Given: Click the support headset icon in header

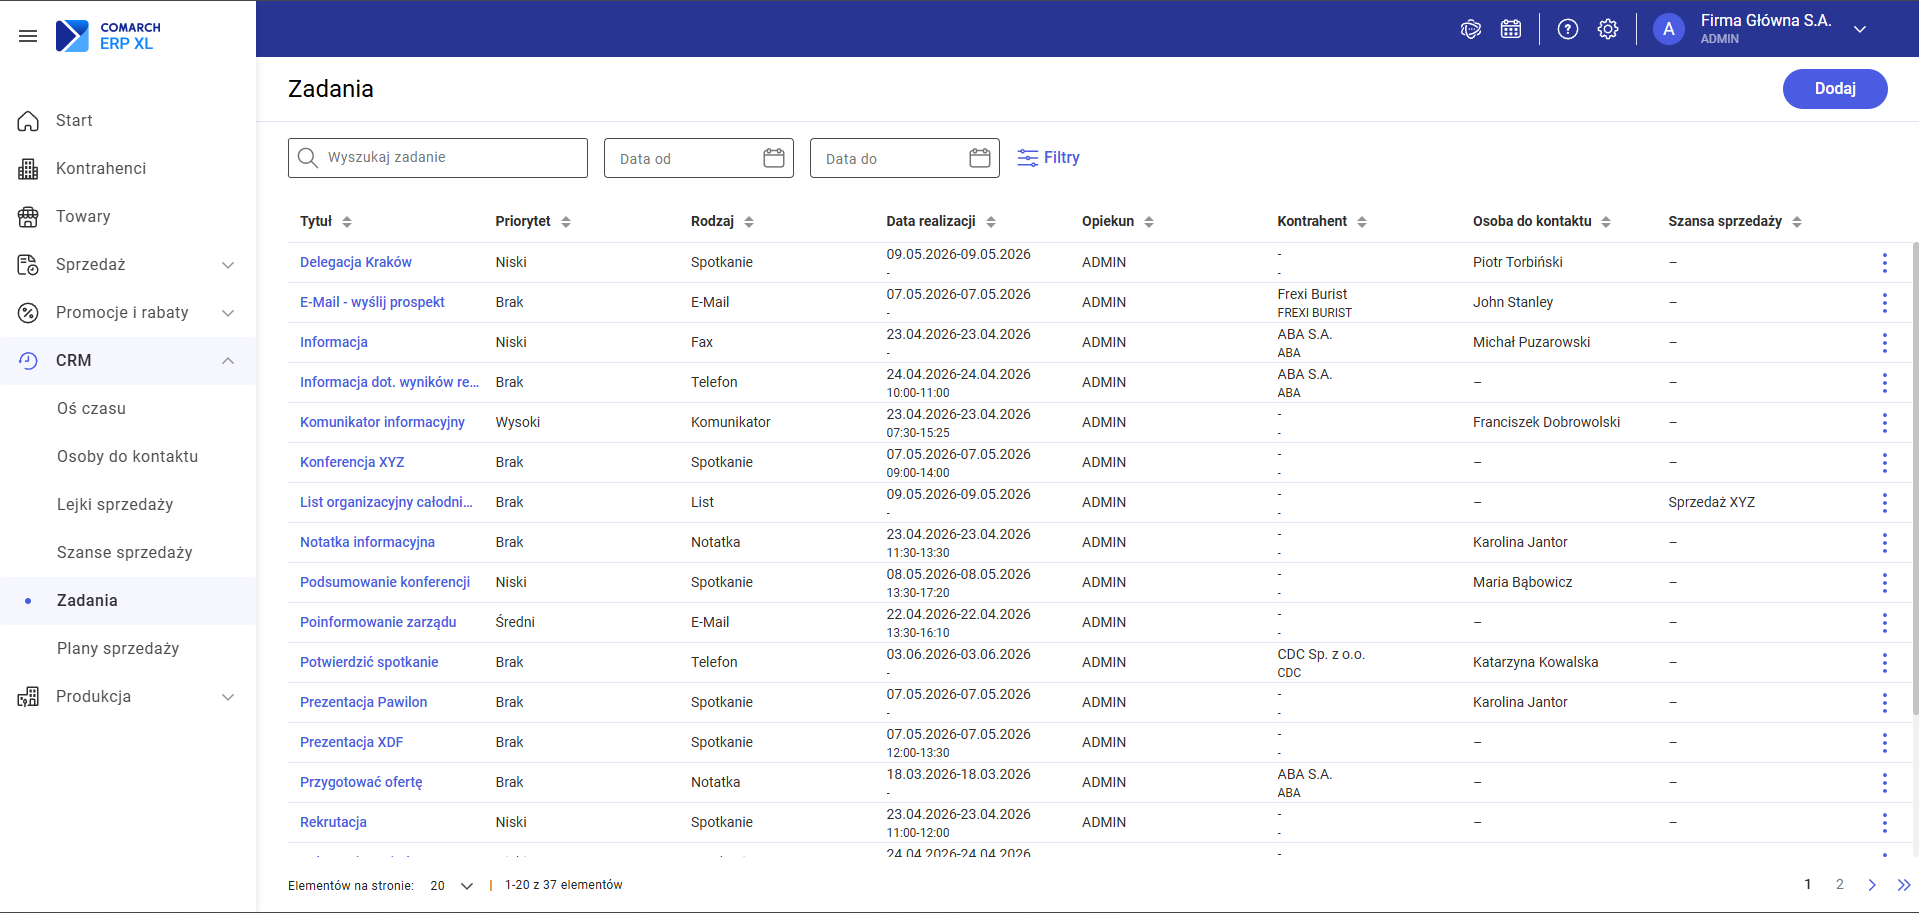Looking at the screenshot, I should pyautogui.click(x=1471, y=29).
